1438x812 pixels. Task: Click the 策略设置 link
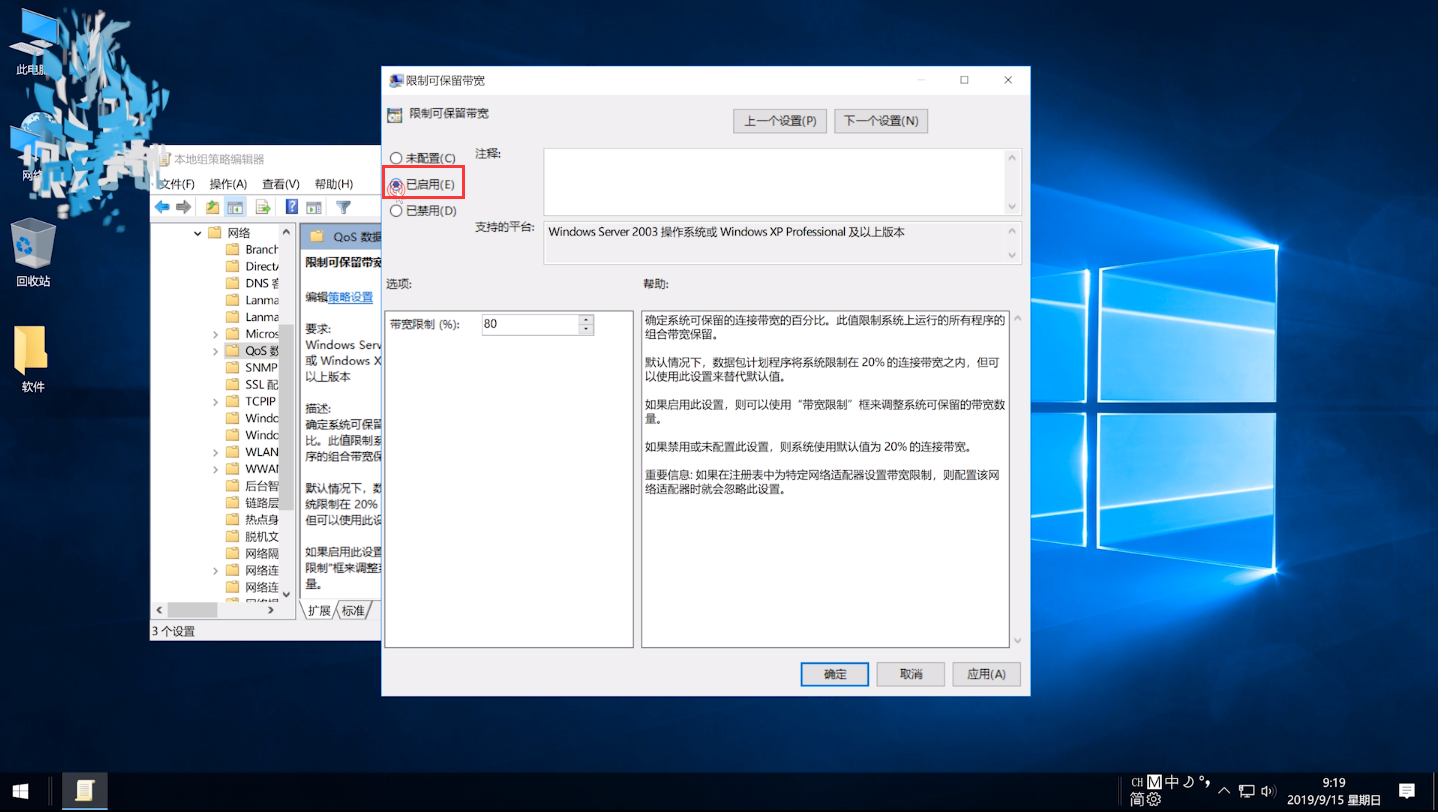pyautogui.click(x=350, y=297)
